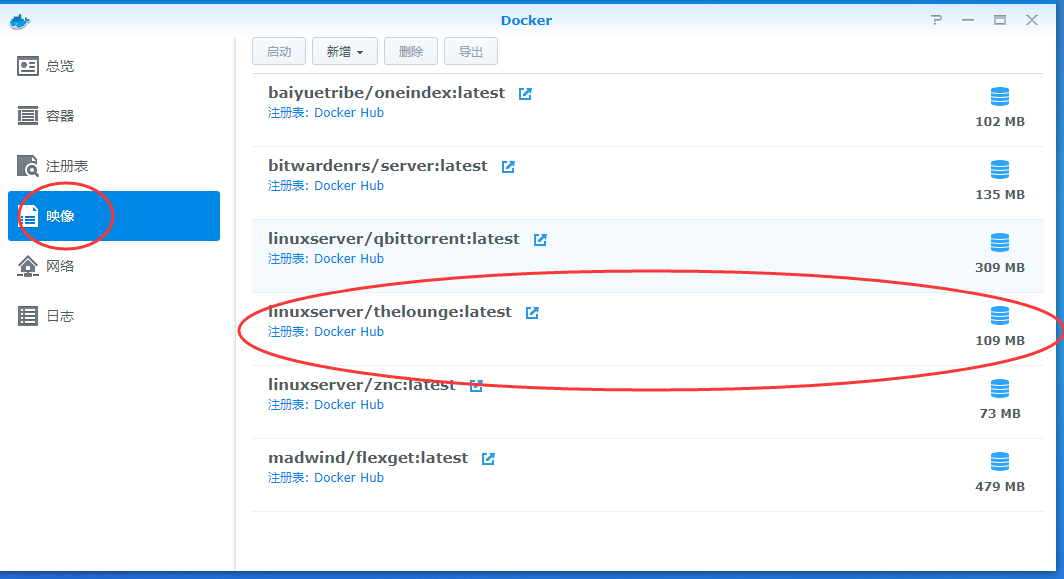Expand the 新增 add dropdown

tap(345, 52)
